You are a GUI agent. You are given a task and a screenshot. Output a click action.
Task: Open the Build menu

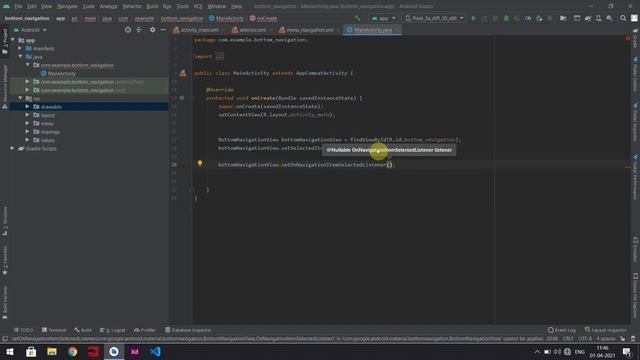152,6
